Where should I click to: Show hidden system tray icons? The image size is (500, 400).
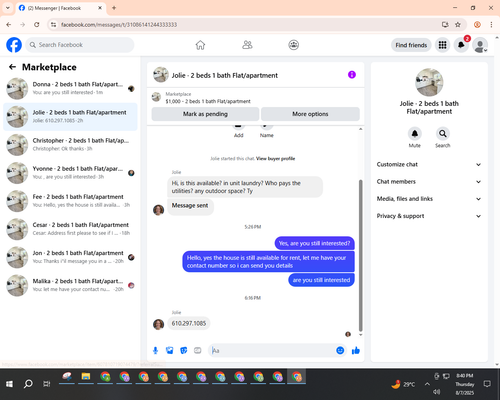click(x=427, y=384)
